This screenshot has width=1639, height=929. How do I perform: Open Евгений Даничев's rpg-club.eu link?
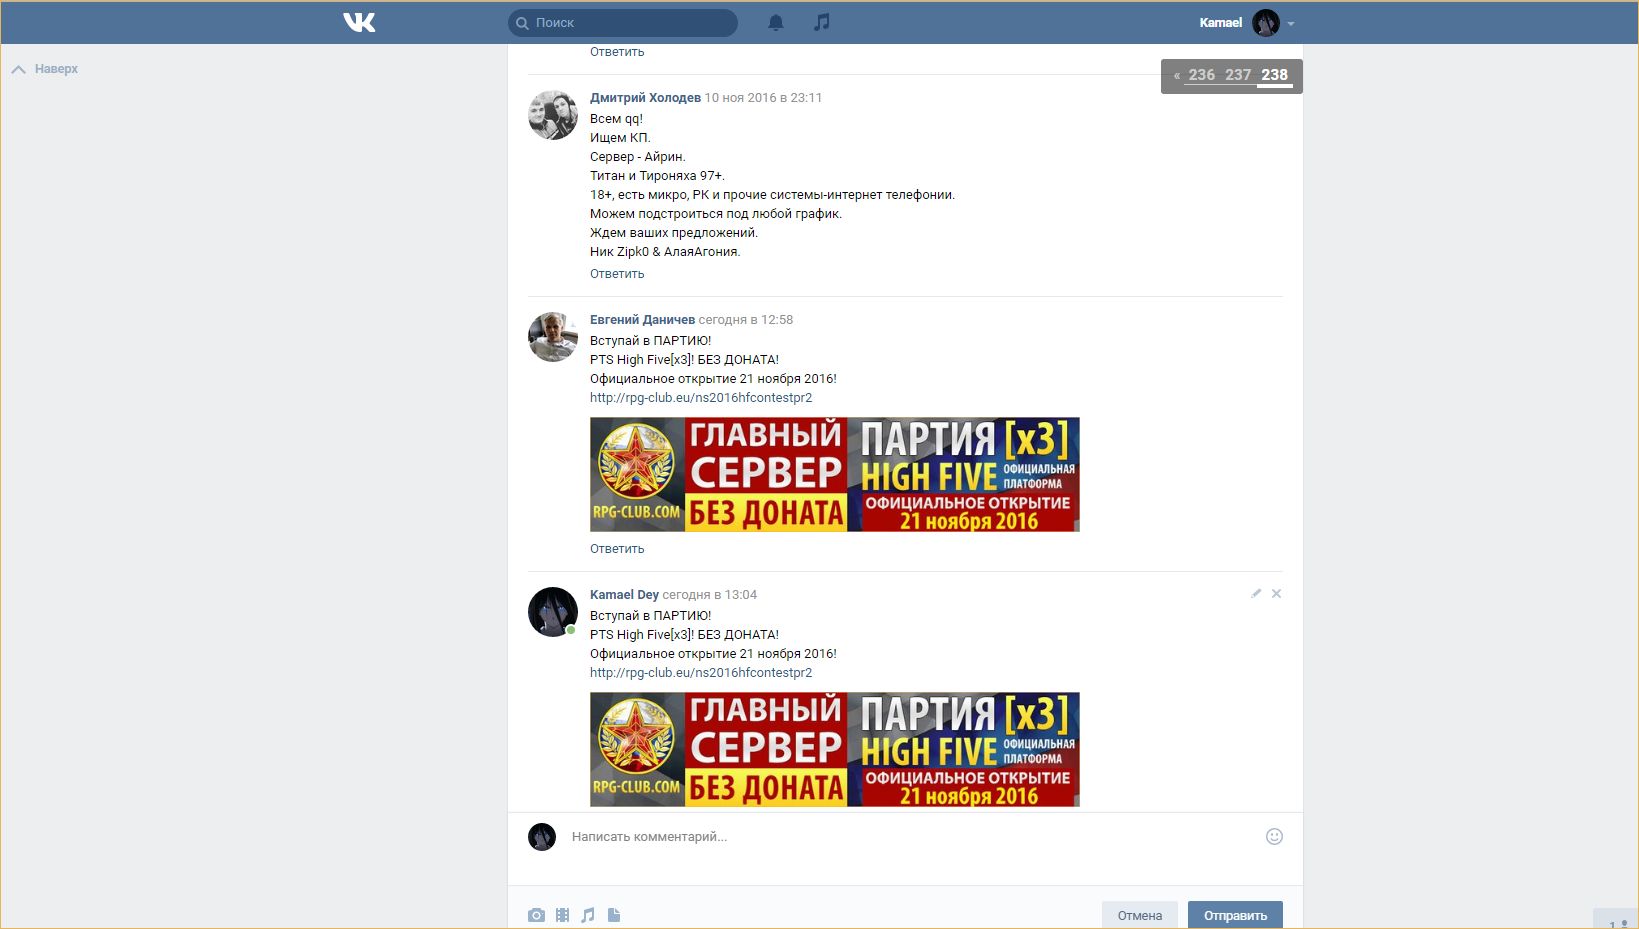click(700, 398)
